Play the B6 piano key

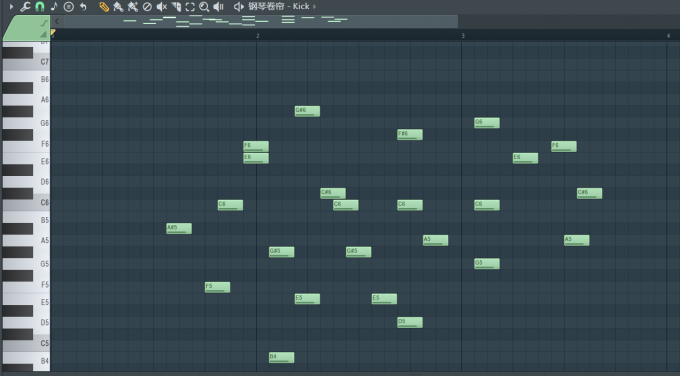coord(41,79)
